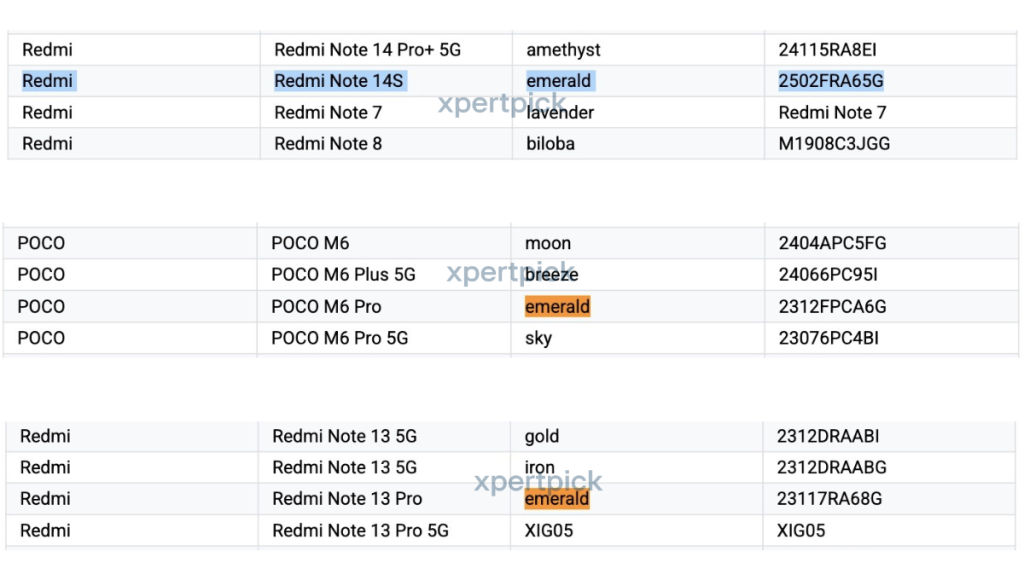
Task: Click model number '2312DRAABG'
Action: (831, 467)
